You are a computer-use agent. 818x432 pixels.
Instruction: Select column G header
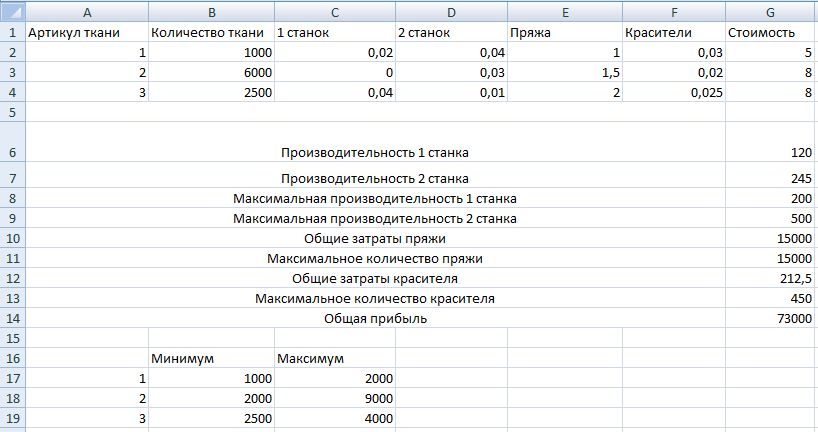tap(770, 11)
